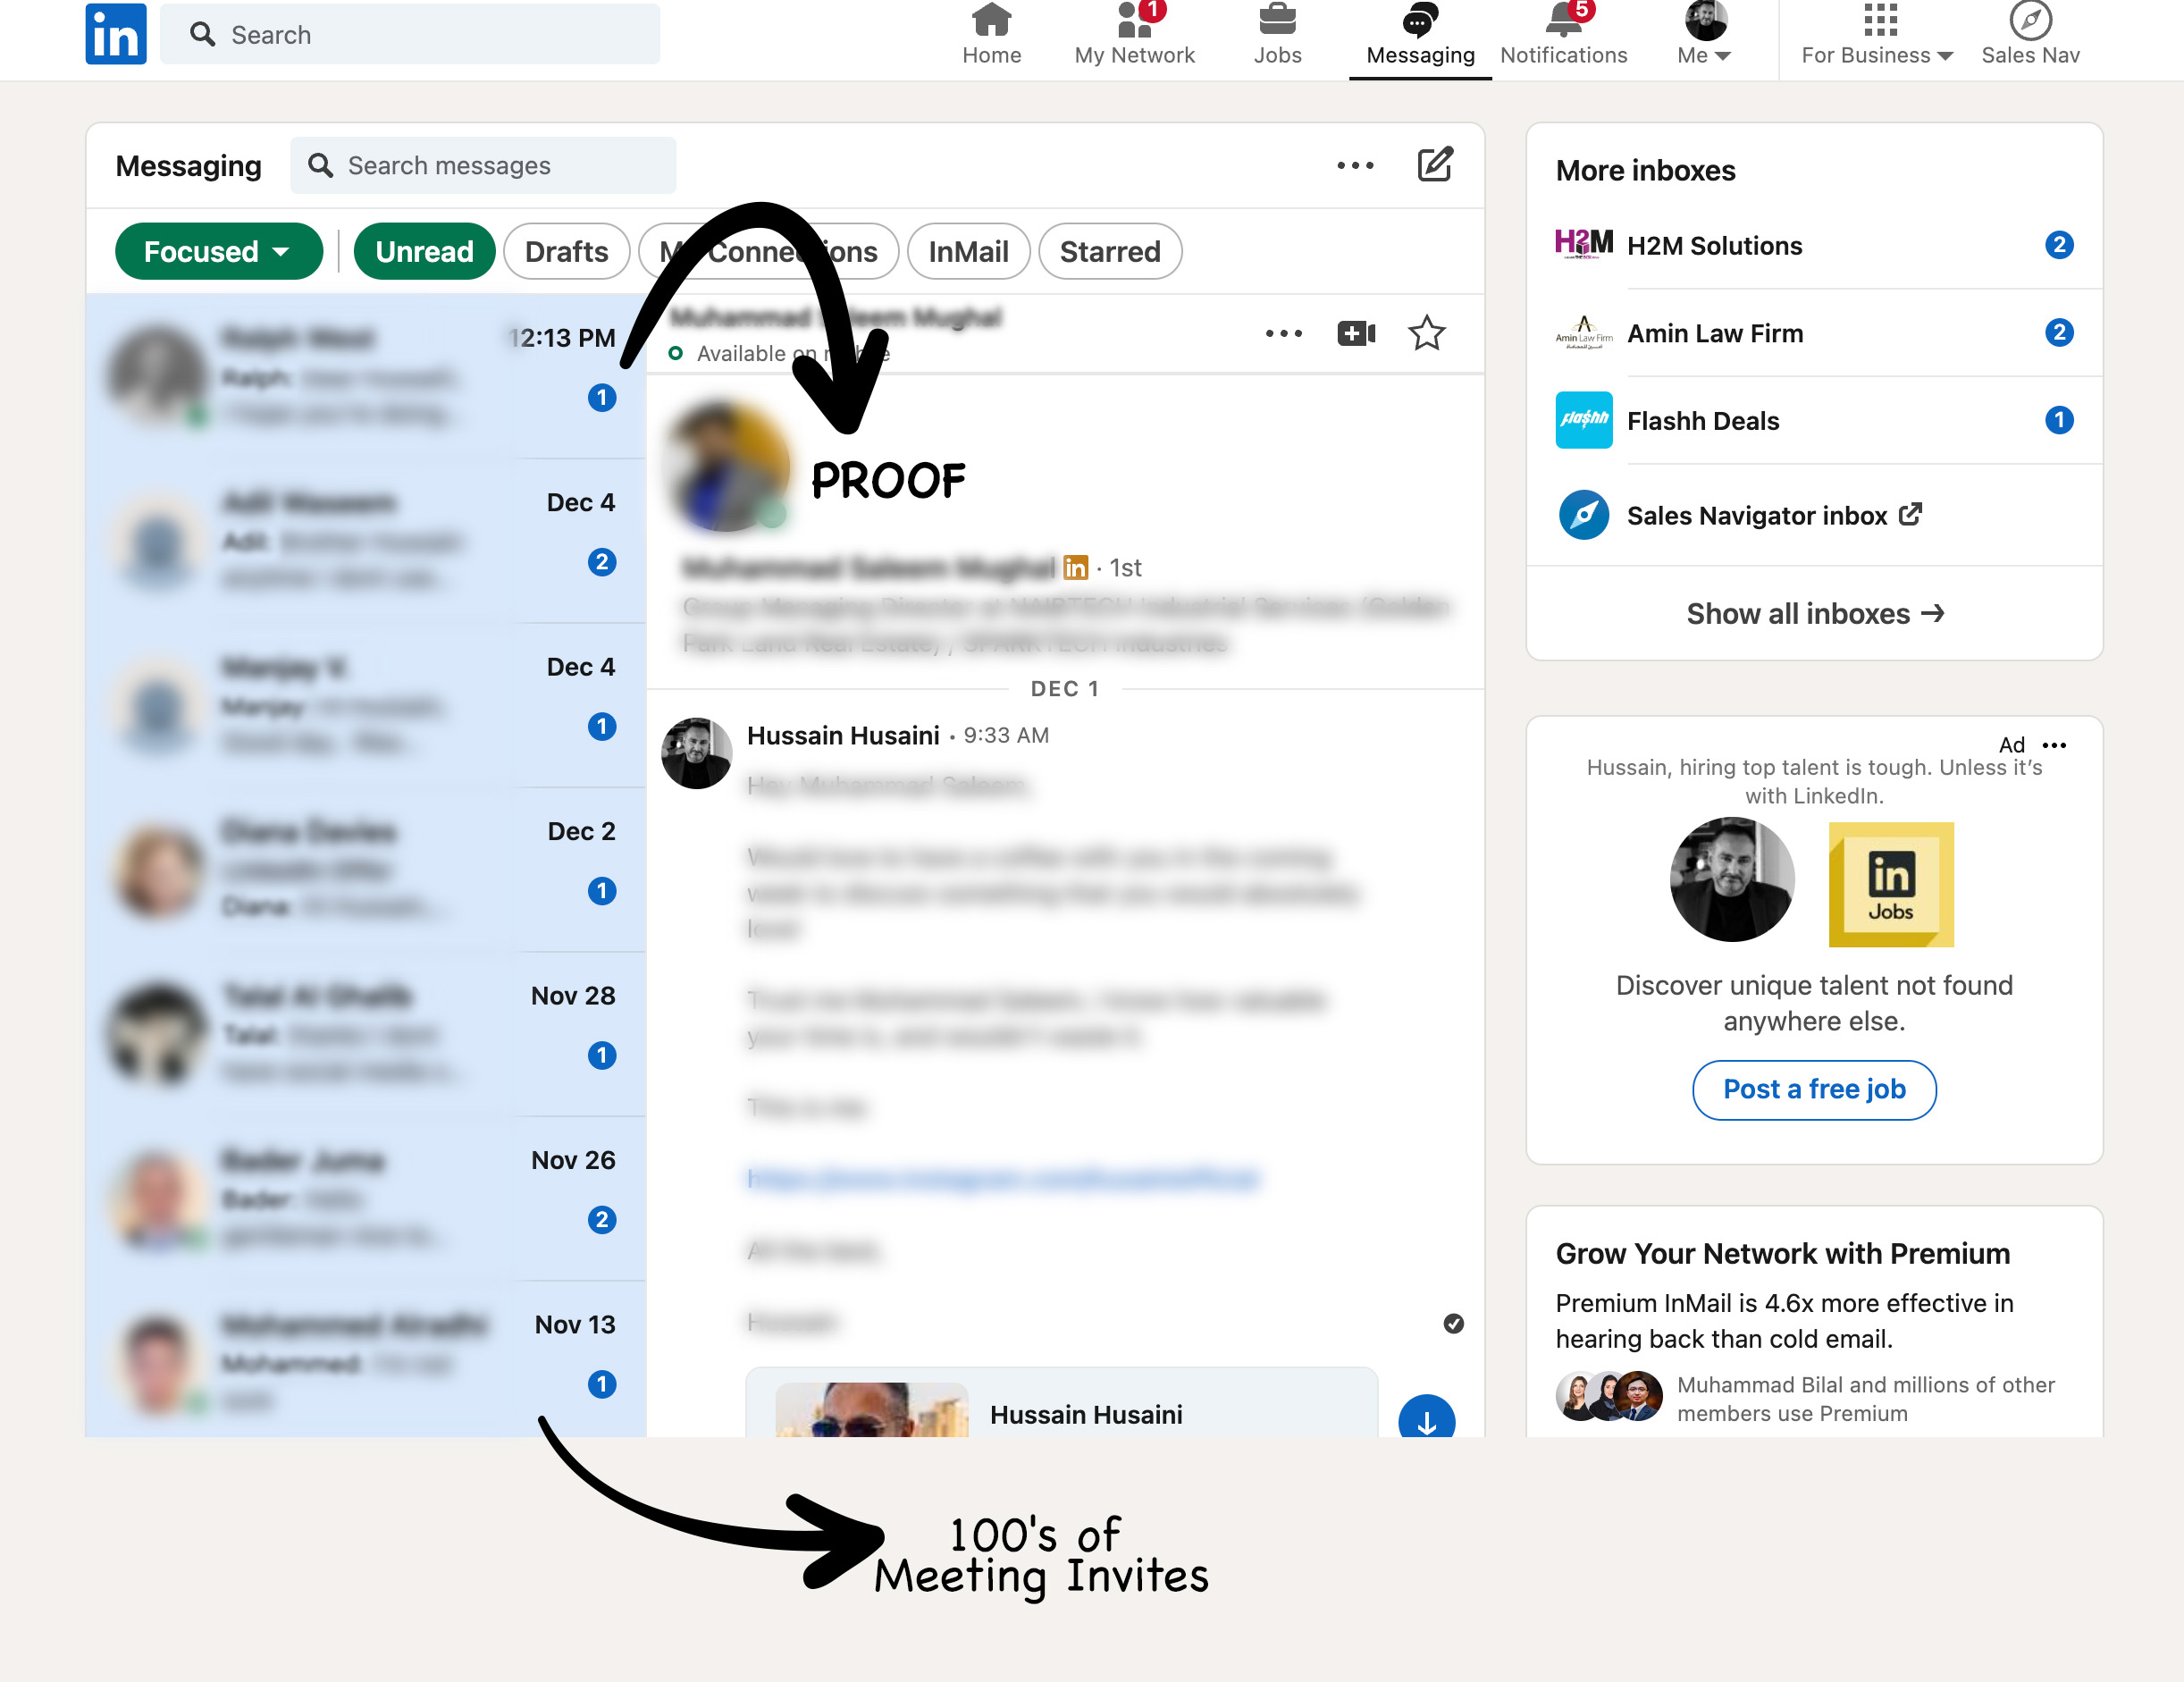Click the Search messages field
The height and width of the screenshot is (1682, 2184).
[x=483, y=165]
